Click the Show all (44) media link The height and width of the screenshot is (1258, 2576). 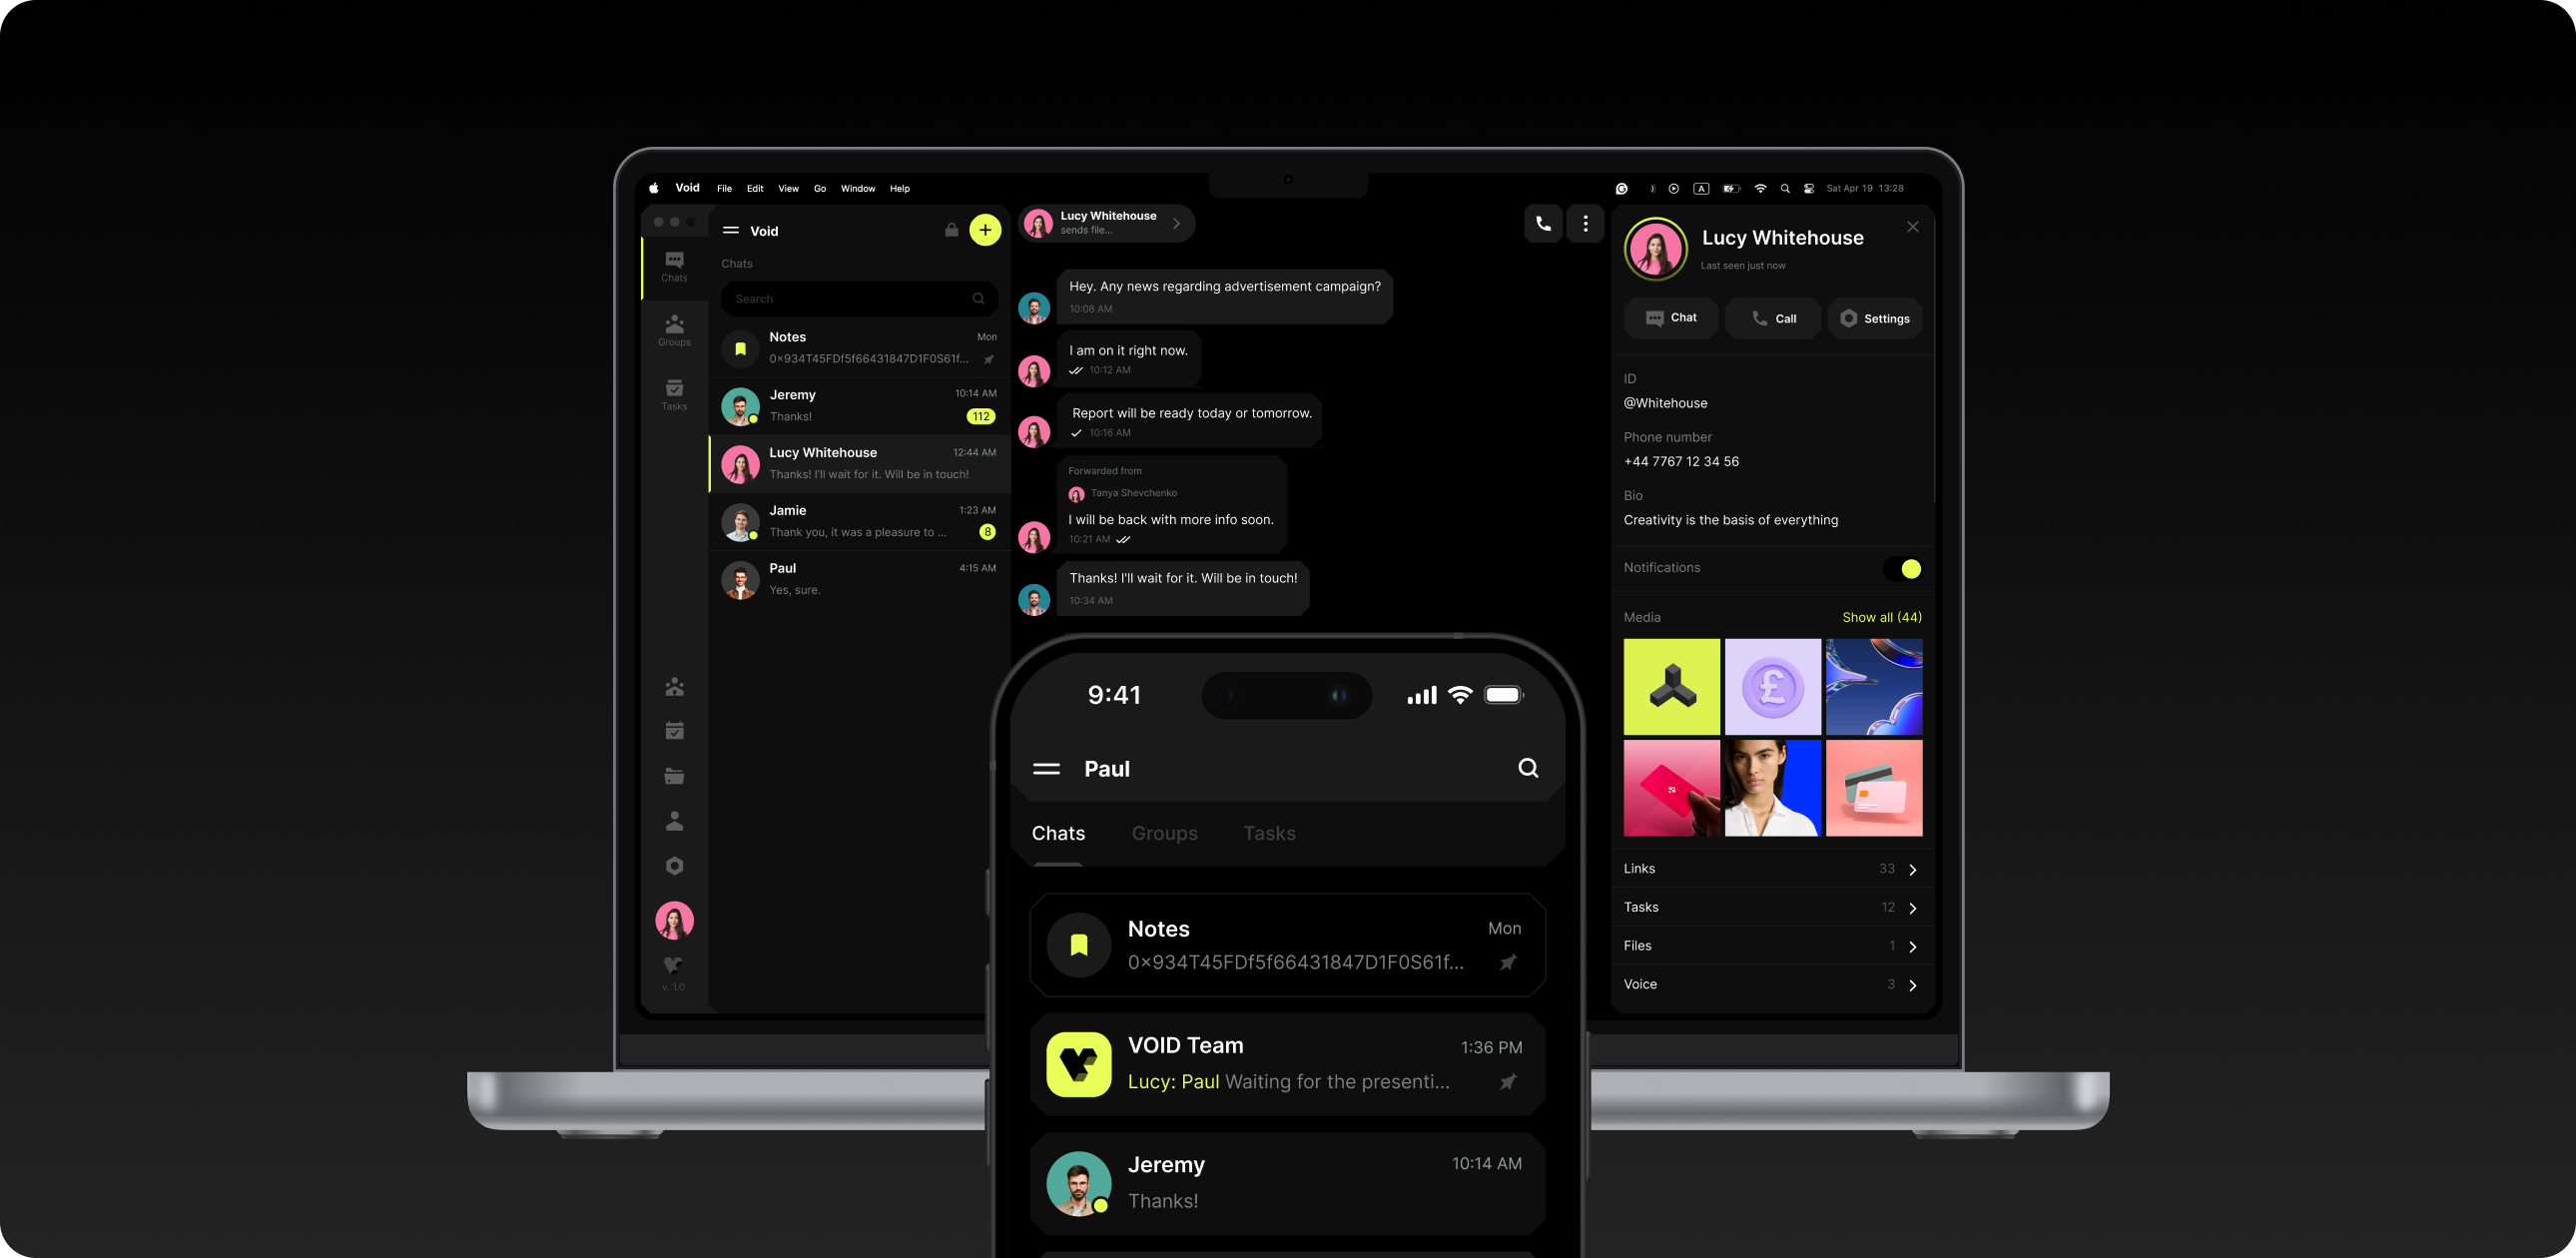pyautogui.click(x=1882, y=617)
